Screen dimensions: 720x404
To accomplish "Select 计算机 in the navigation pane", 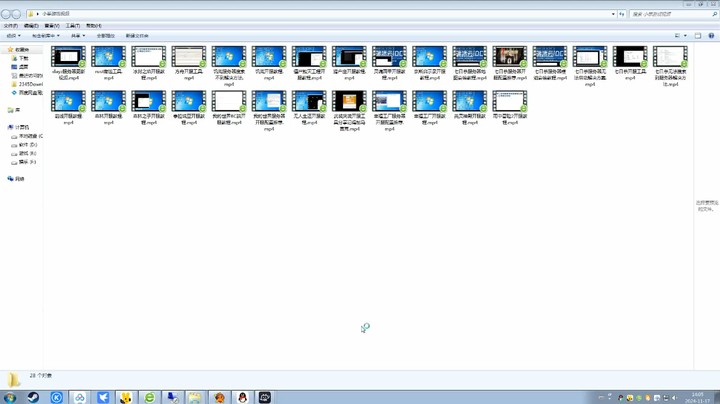I will (18, 127).
